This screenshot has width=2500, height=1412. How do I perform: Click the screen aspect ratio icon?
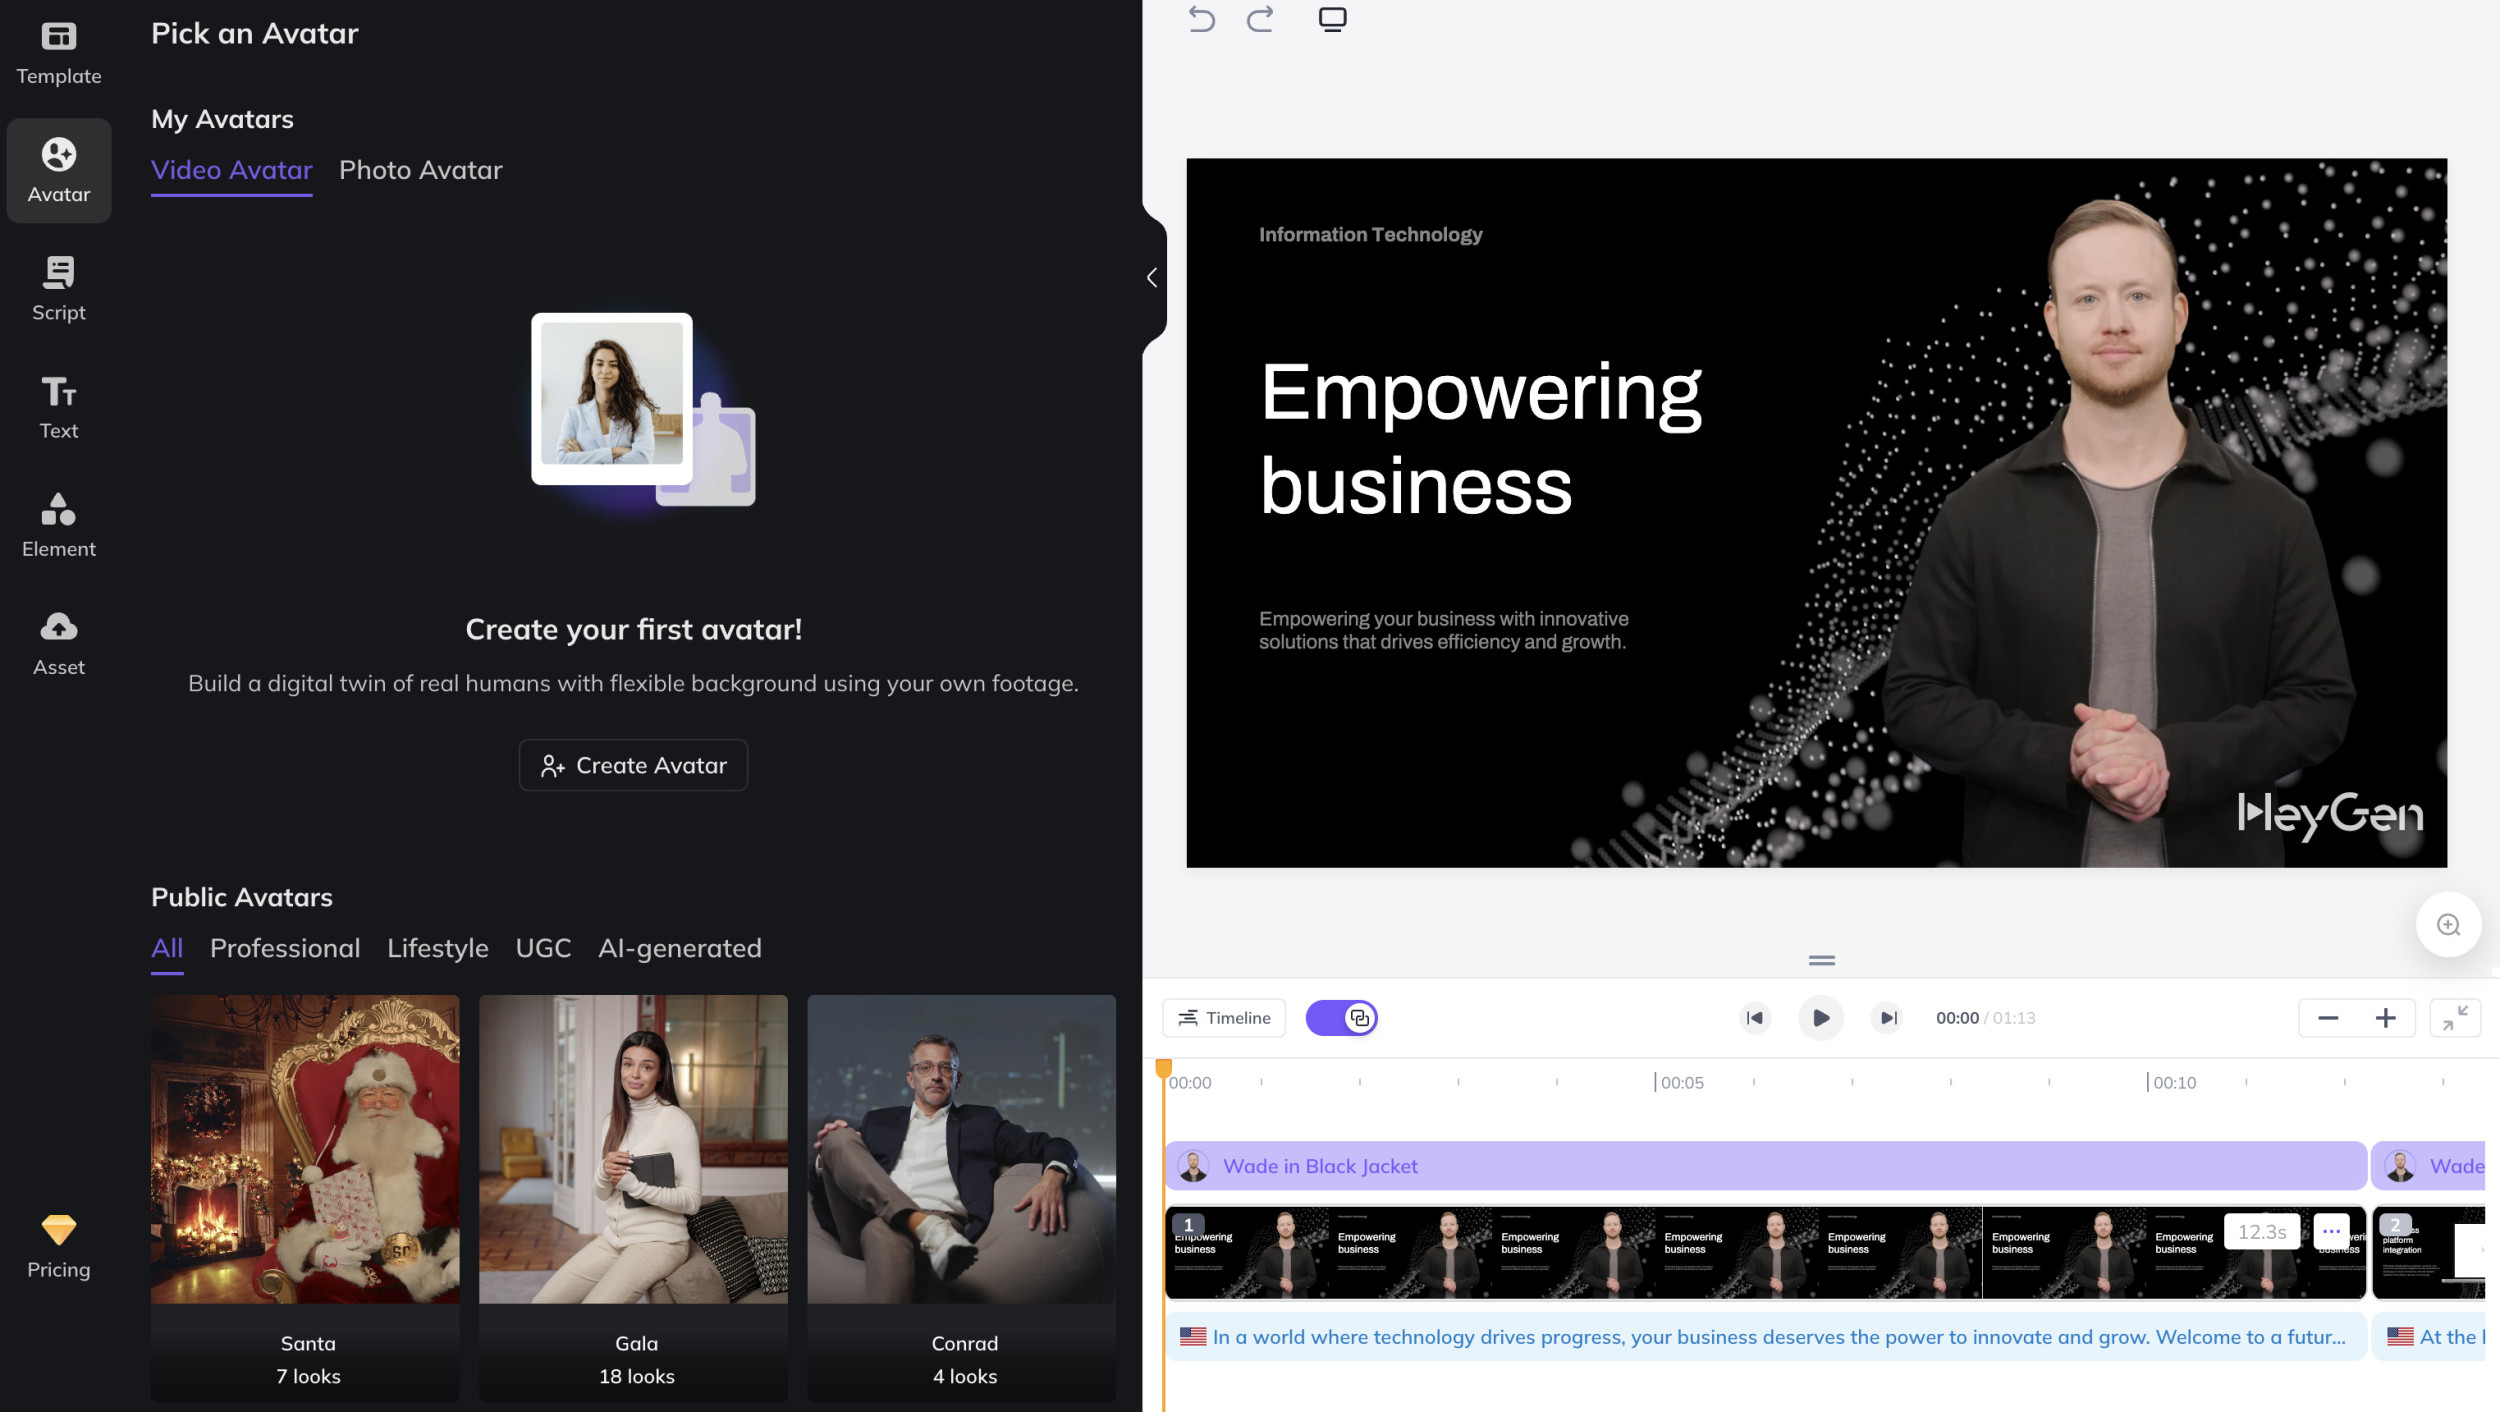[x=1332, y=19]
